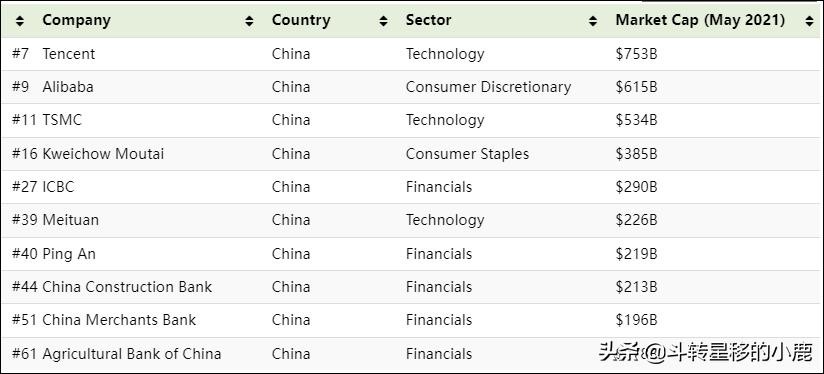Sort by rank using first column arrows
This screenshot has width=824, height=374.
pyautogui.click(x=19, y=21)
